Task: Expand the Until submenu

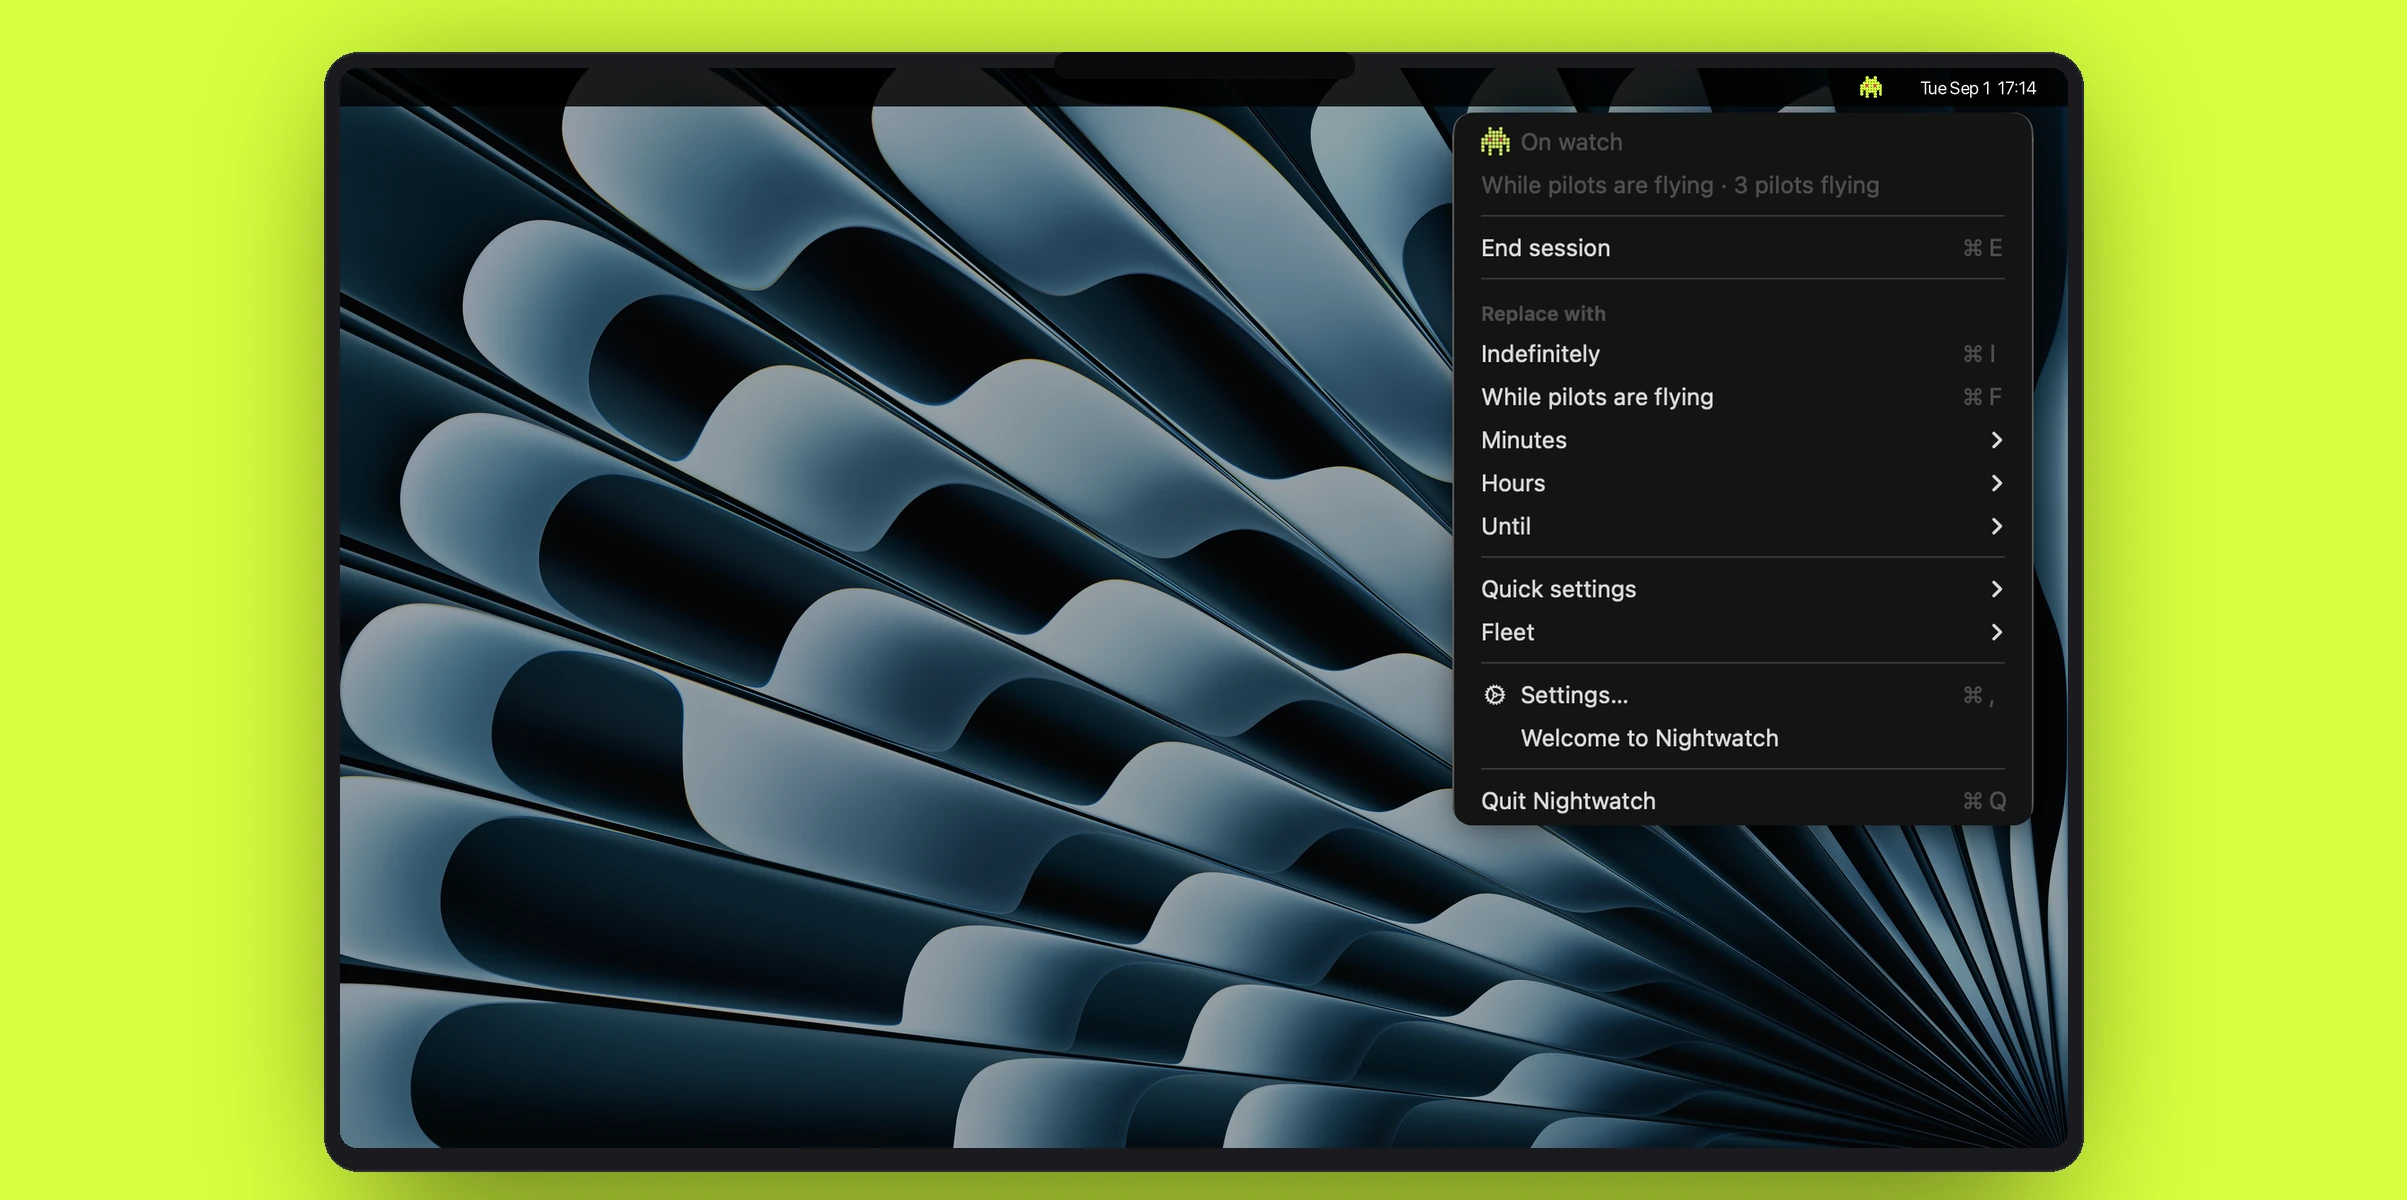Action: click(x=1742, y=526)
